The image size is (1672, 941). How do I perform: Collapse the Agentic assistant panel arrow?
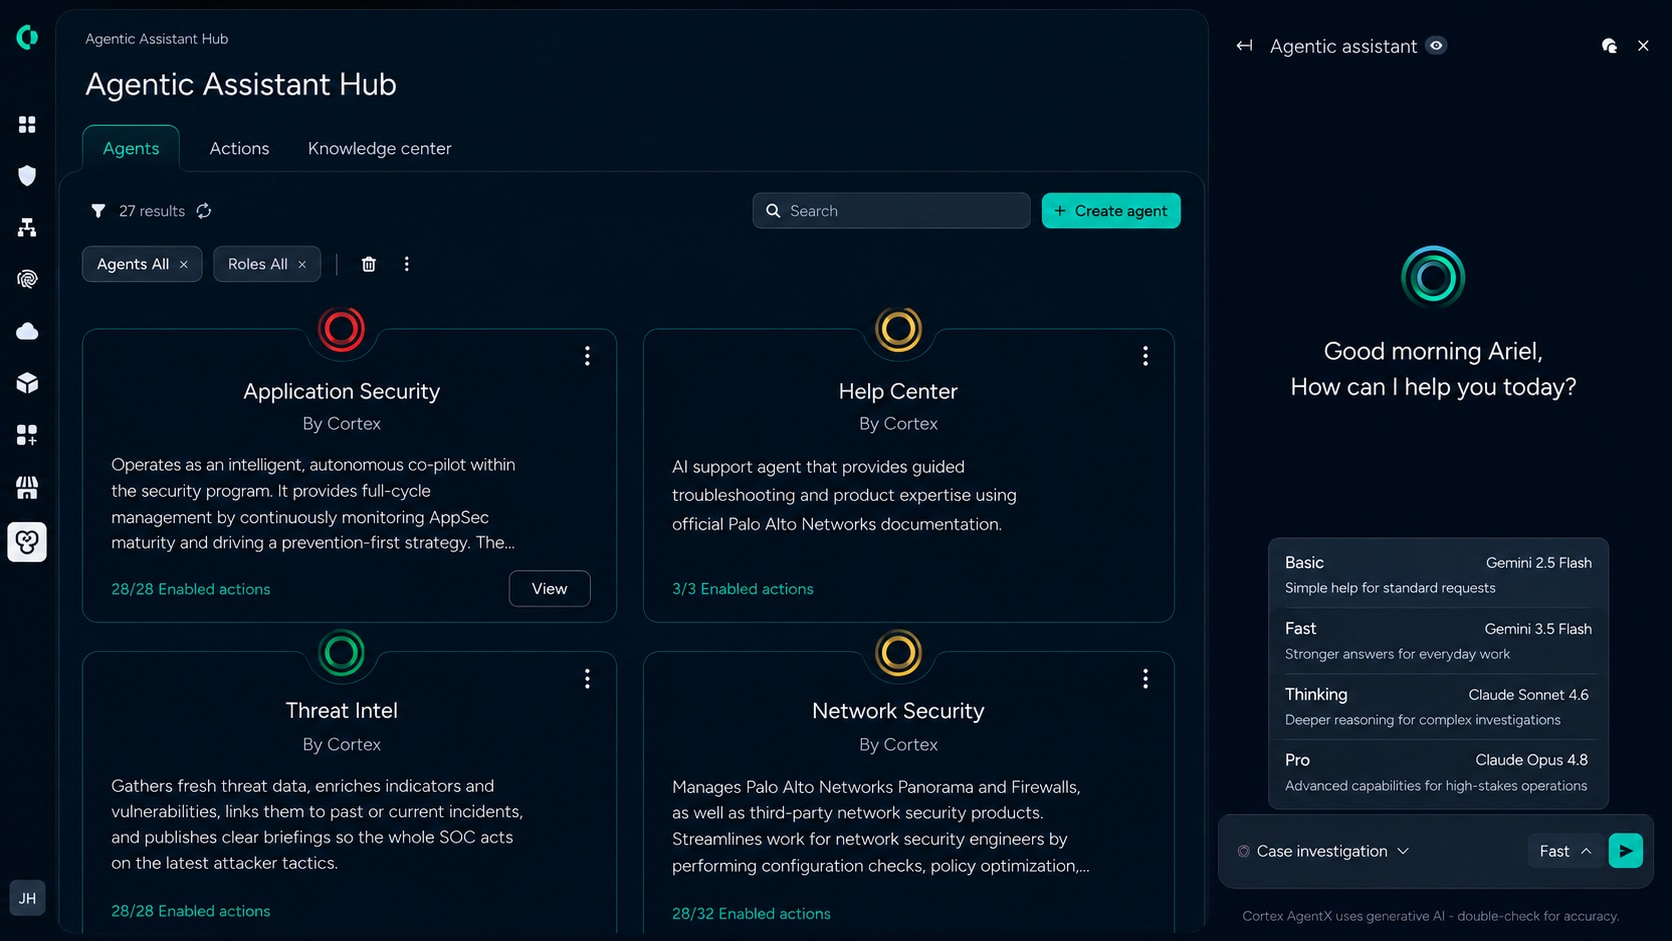tap(1244, 46)
